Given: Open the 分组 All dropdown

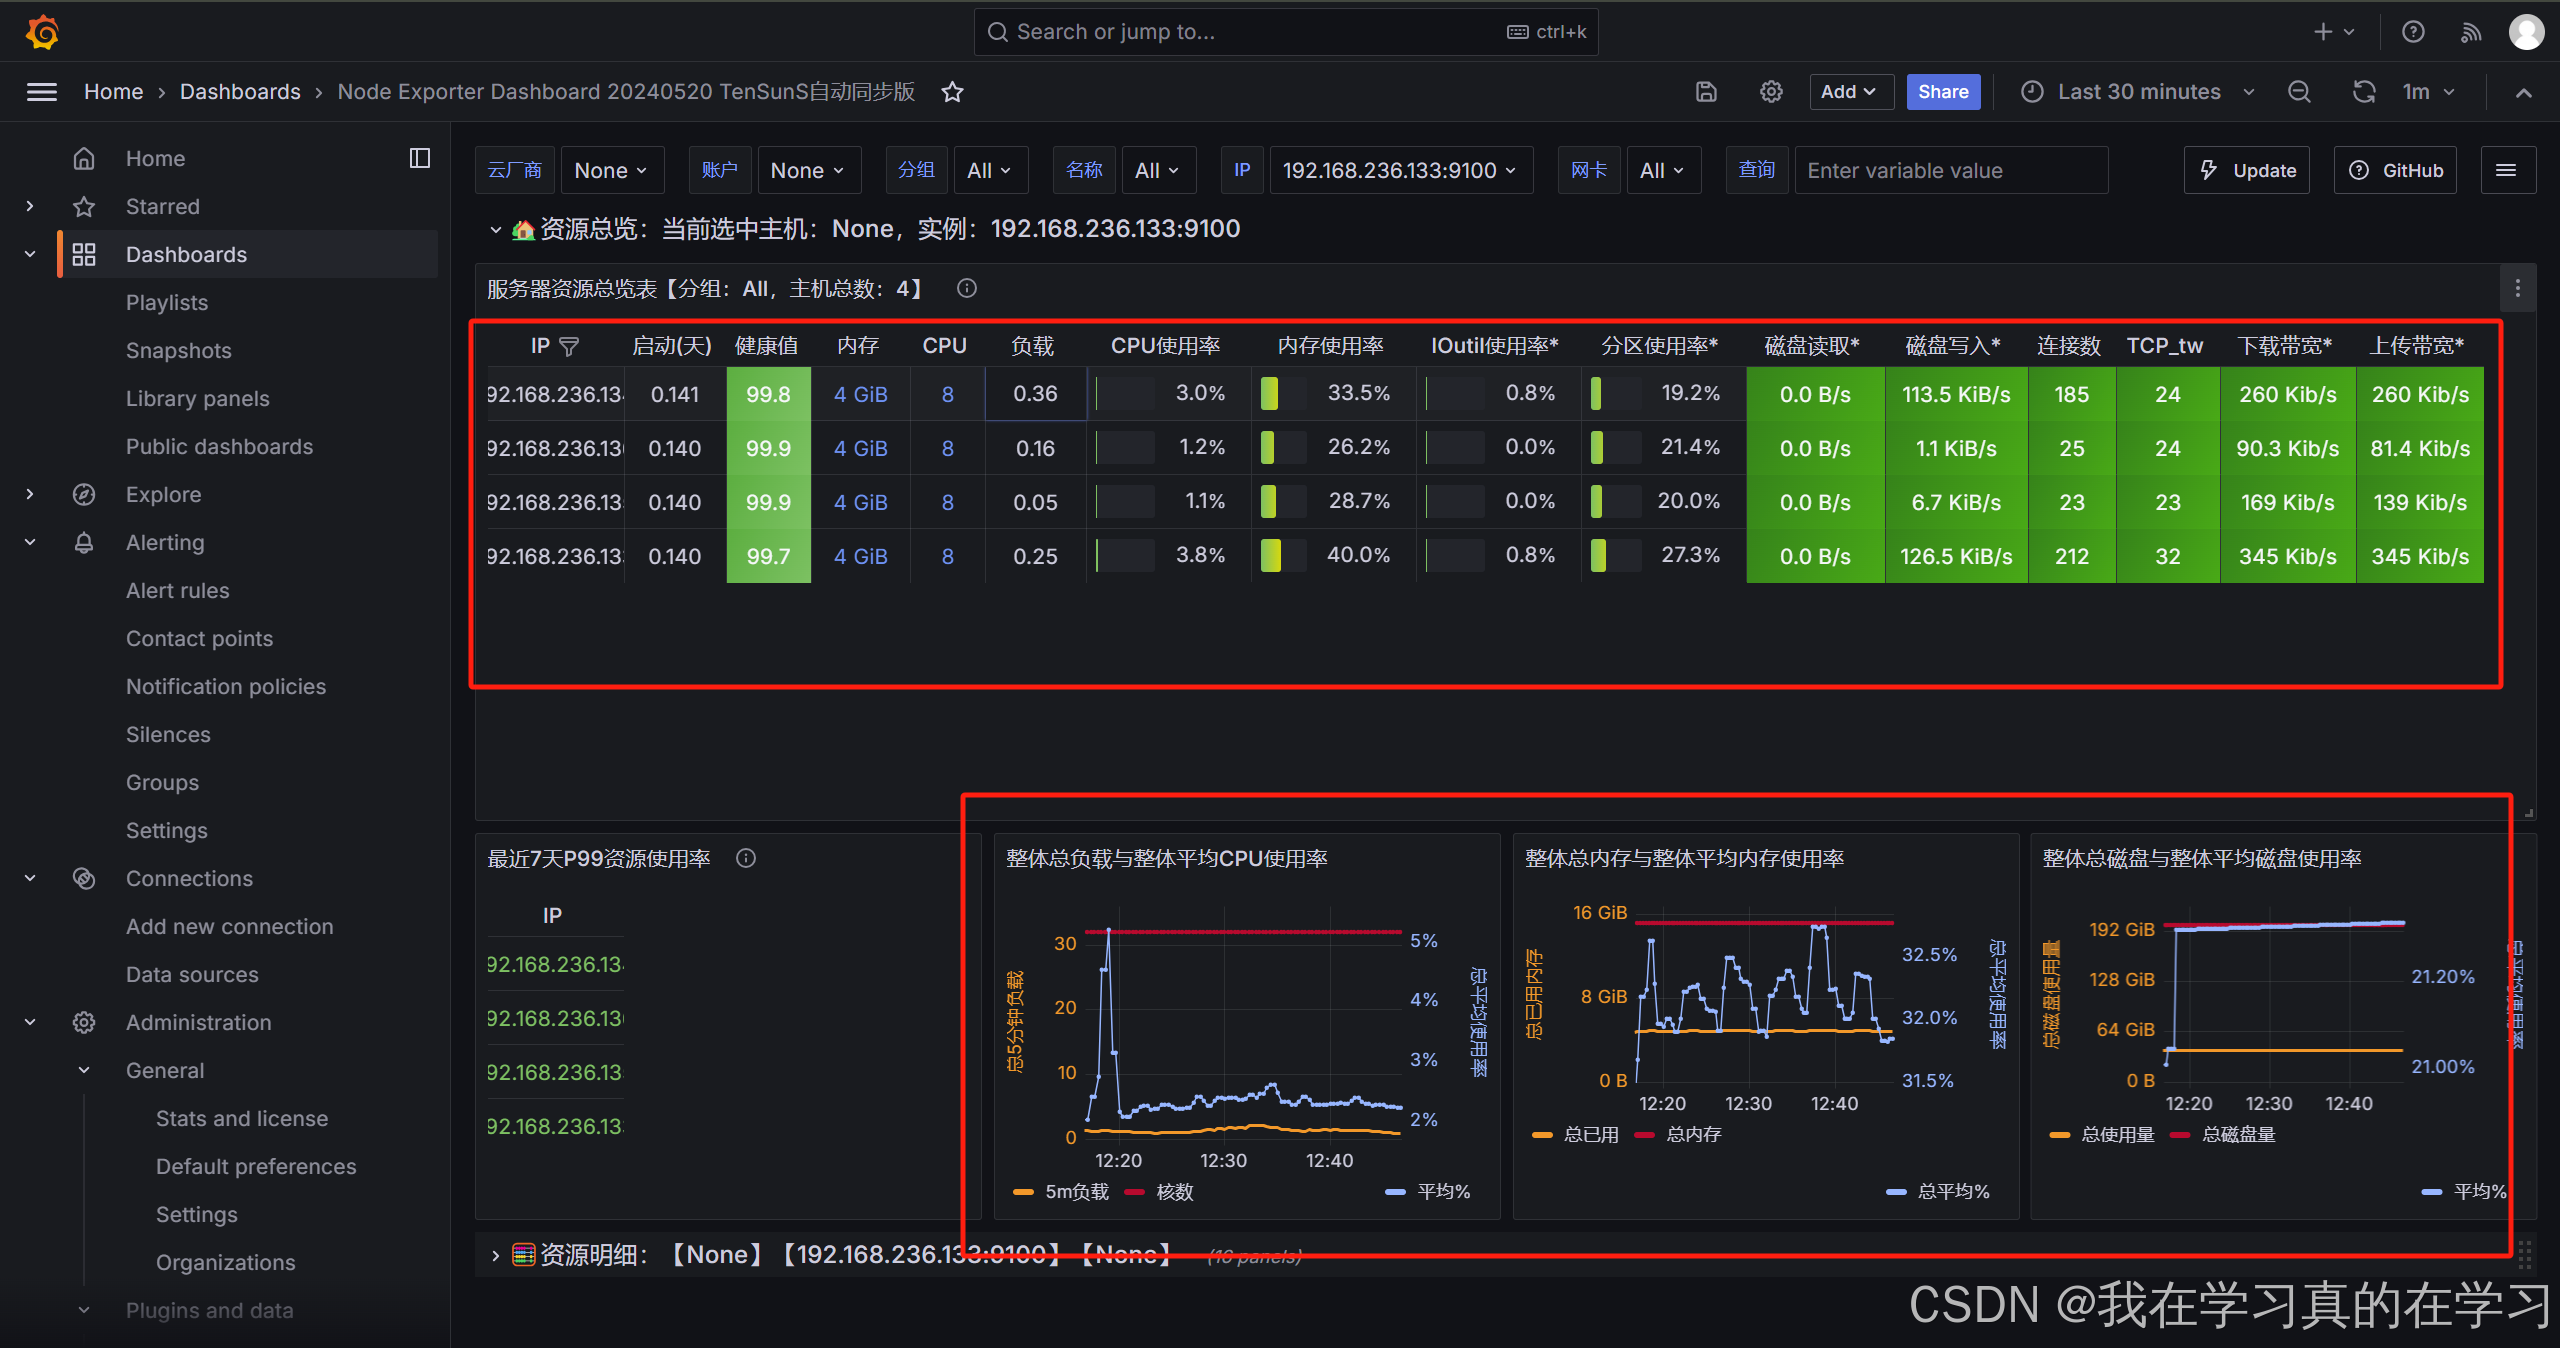Looking at the screenshot, I should (x=989, y=171).
